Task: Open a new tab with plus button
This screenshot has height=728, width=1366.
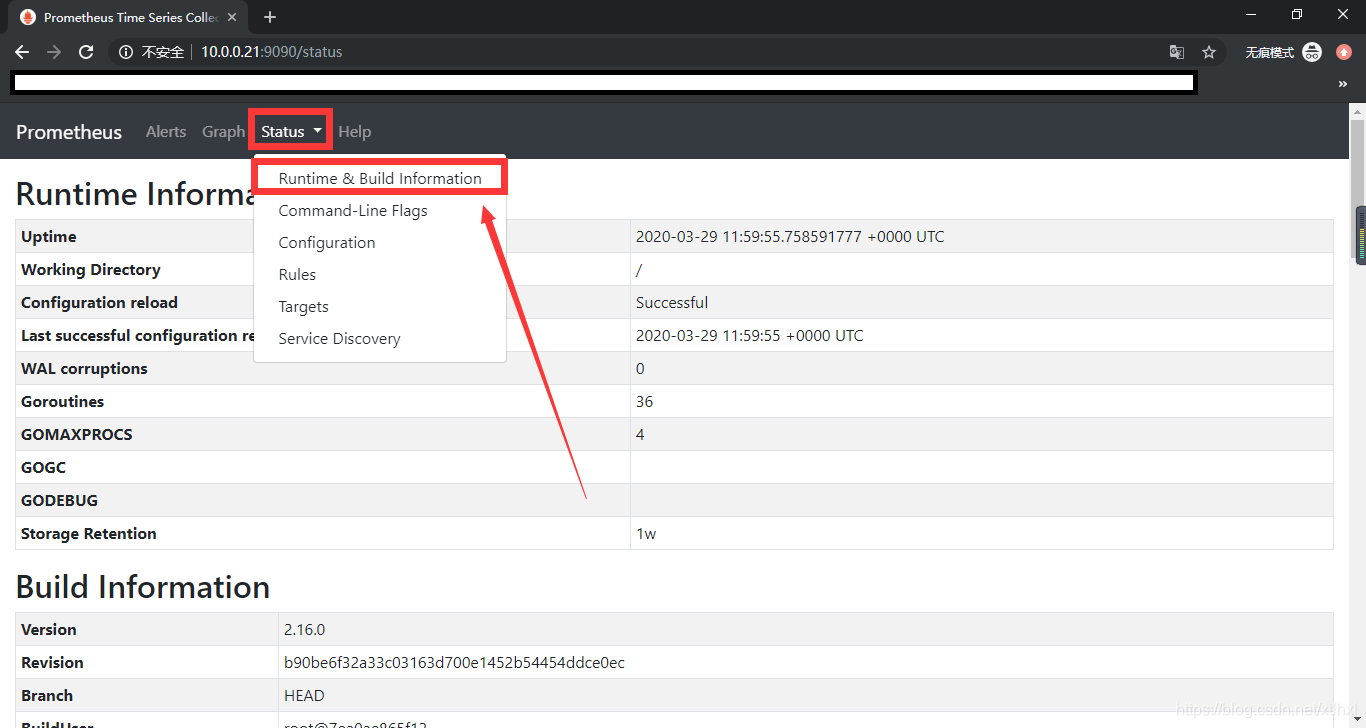Action: [x=270, y=17]
